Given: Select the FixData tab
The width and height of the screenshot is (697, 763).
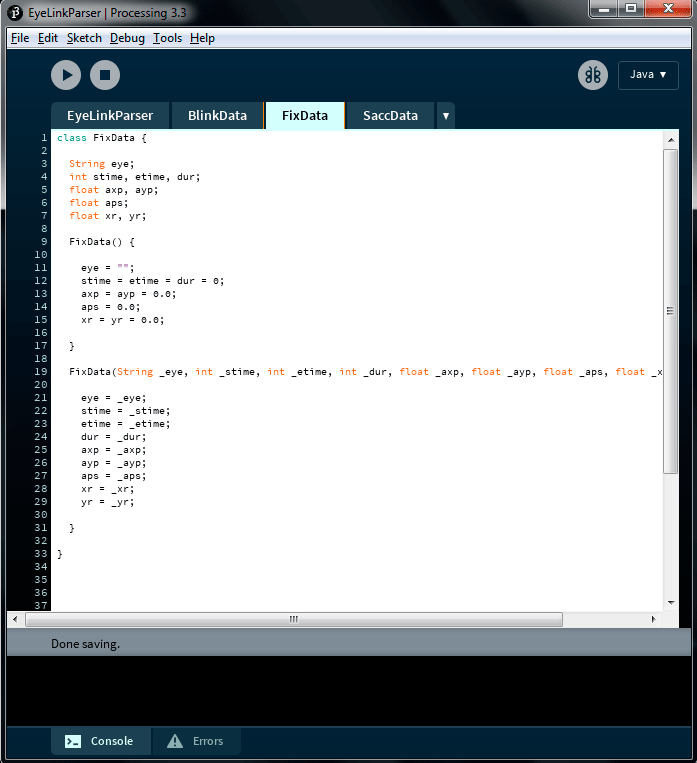Looking at the screenshot, I should click(x=305, y=116).
